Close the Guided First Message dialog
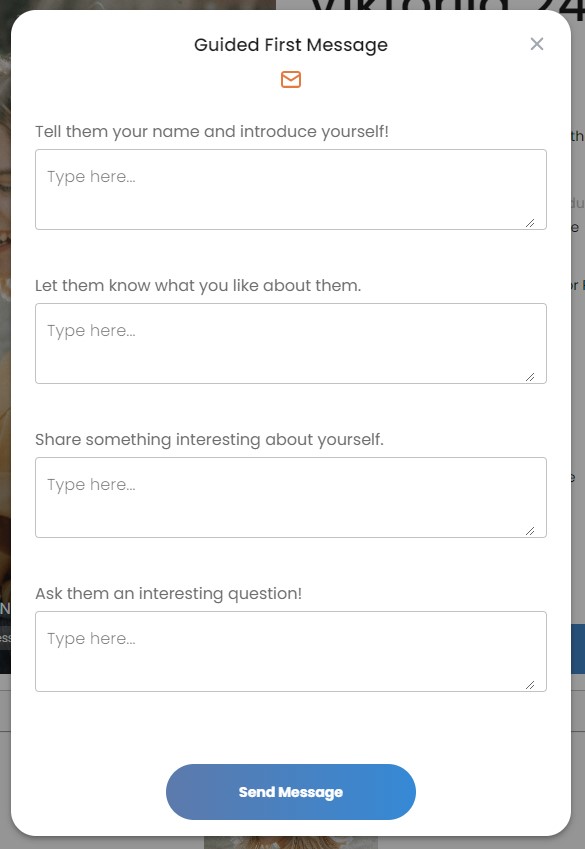Screen dimensions: 585x849 pos(536,44)
